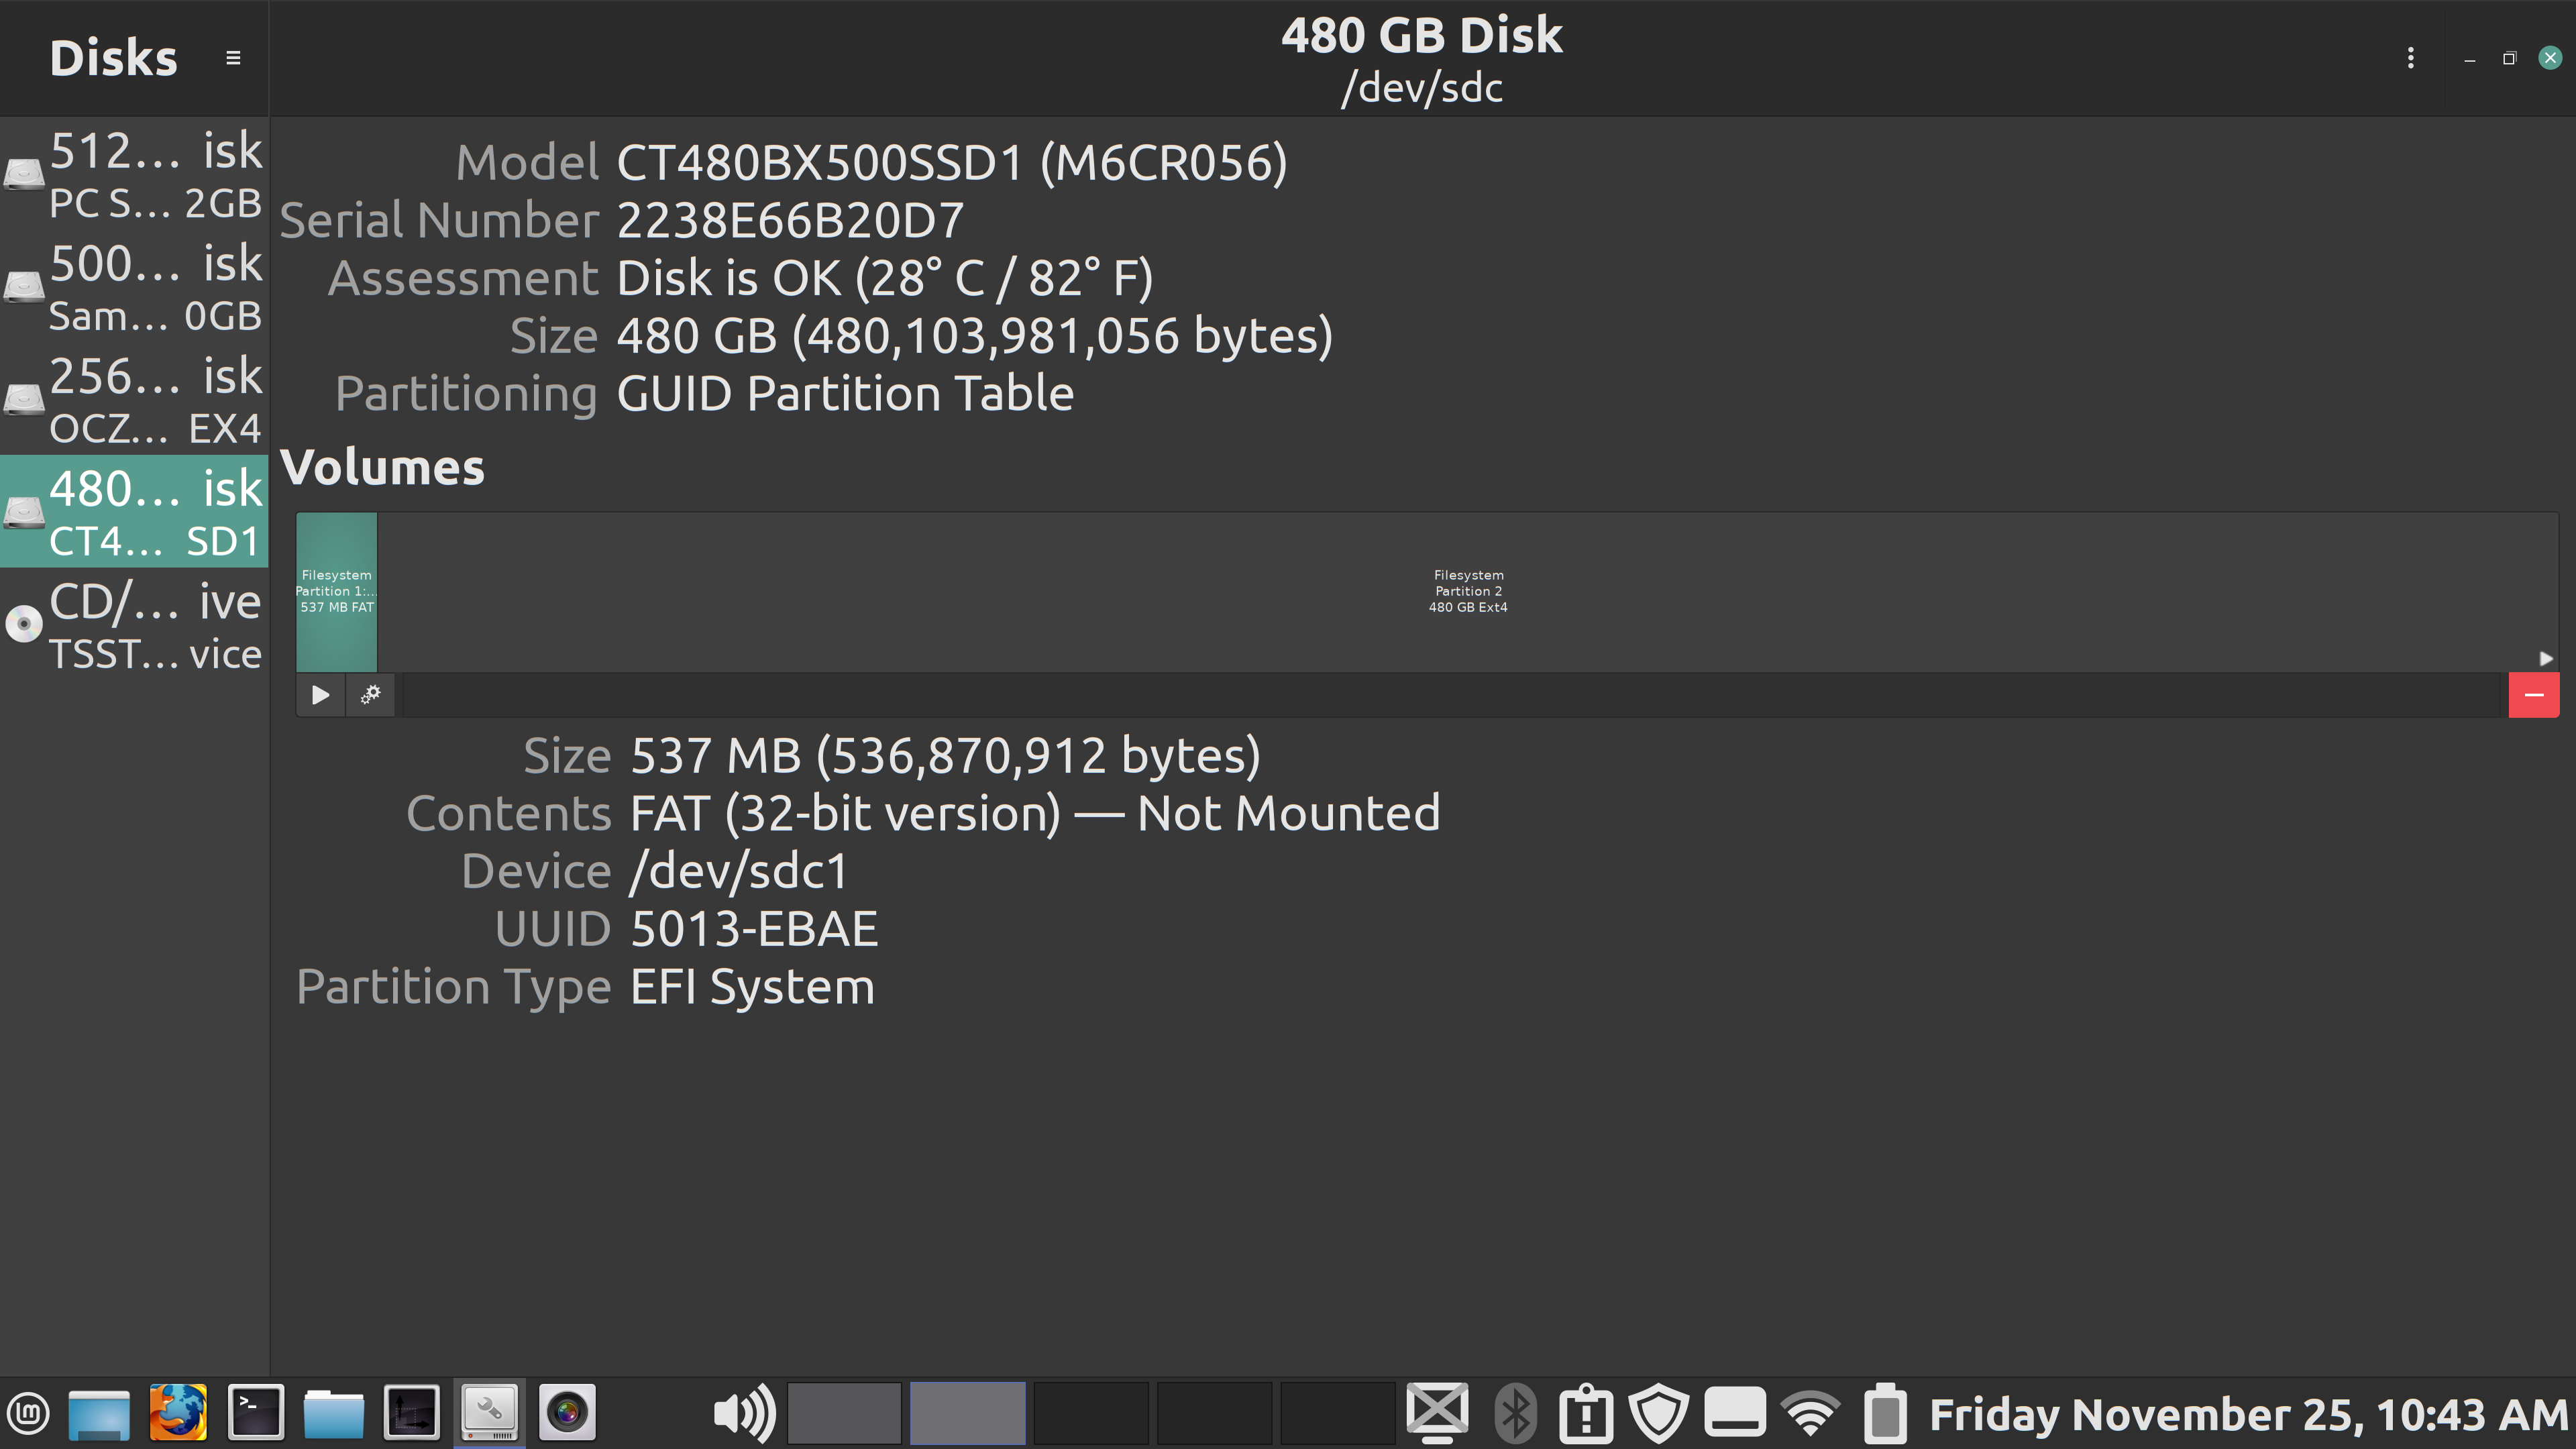The width and height of the screenshot is (2576, 1449).
Task: Launch Firefox from the panel
Action: coord(178,1413)
